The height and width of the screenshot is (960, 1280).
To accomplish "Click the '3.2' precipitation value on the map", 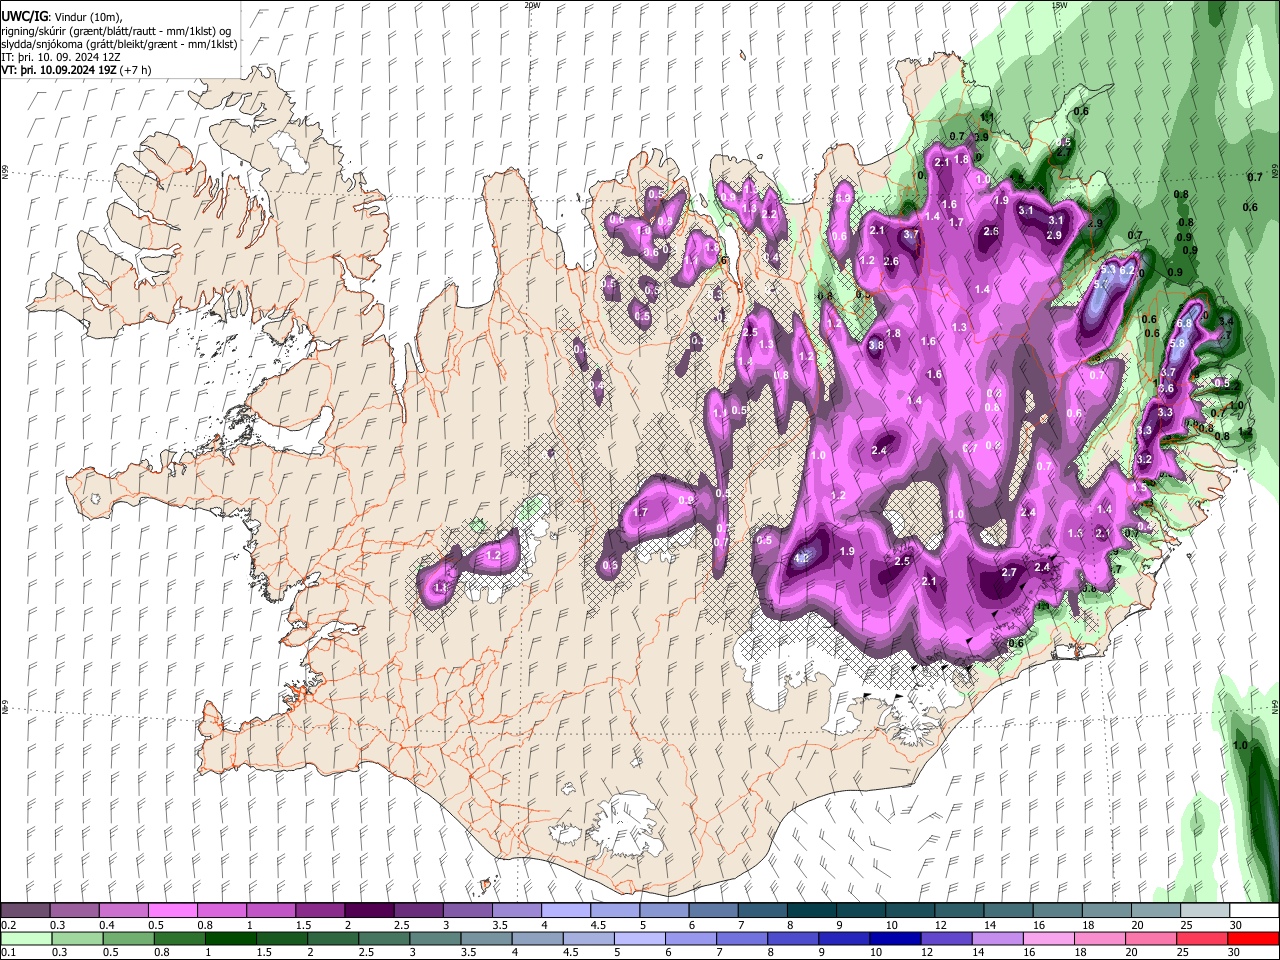I will (1145, 459).
